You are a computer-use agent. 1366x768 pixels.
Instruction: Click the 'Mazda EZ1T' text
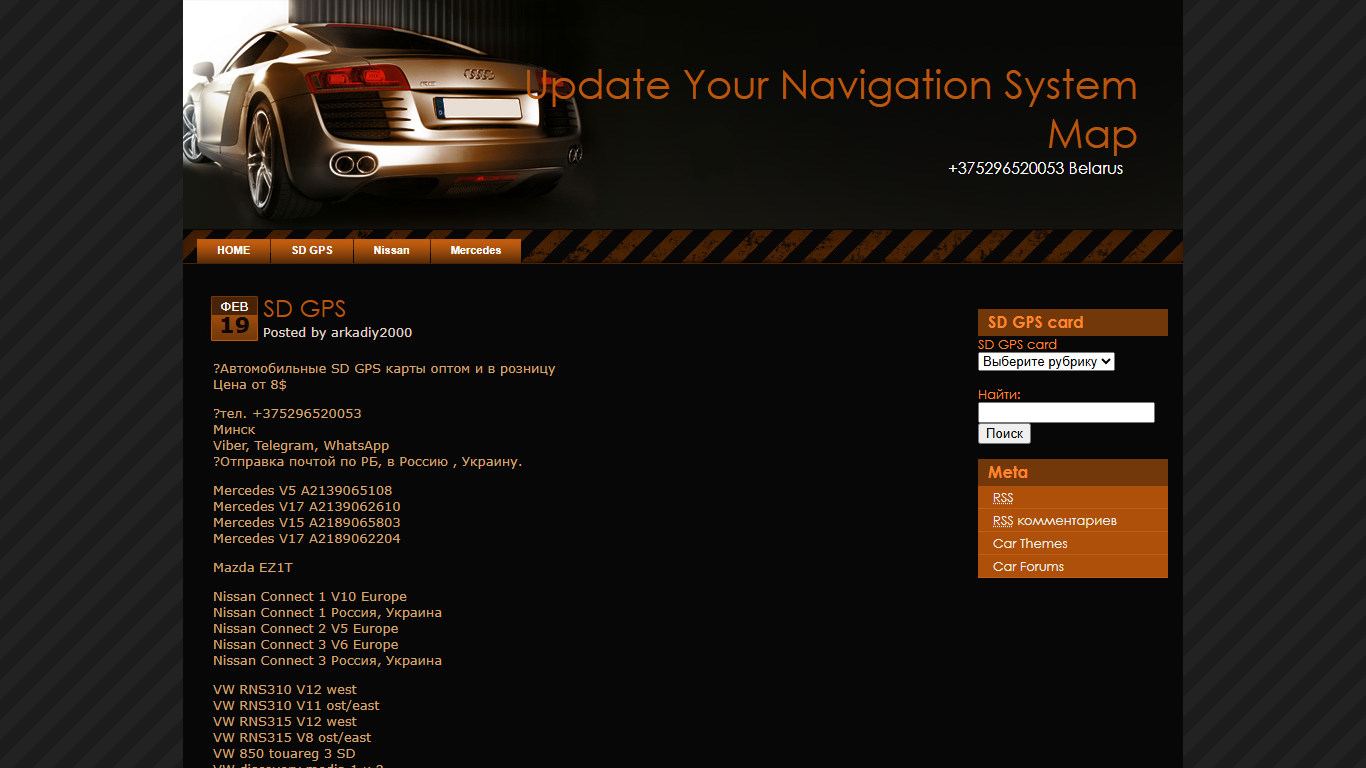253,568
